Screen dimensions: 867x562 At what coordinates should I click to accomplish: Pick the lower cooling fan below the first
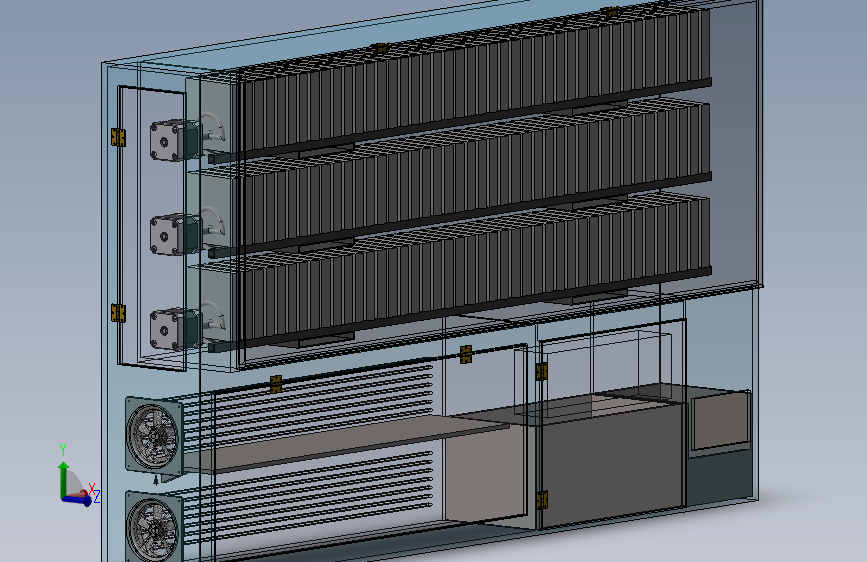pos(154,528)
